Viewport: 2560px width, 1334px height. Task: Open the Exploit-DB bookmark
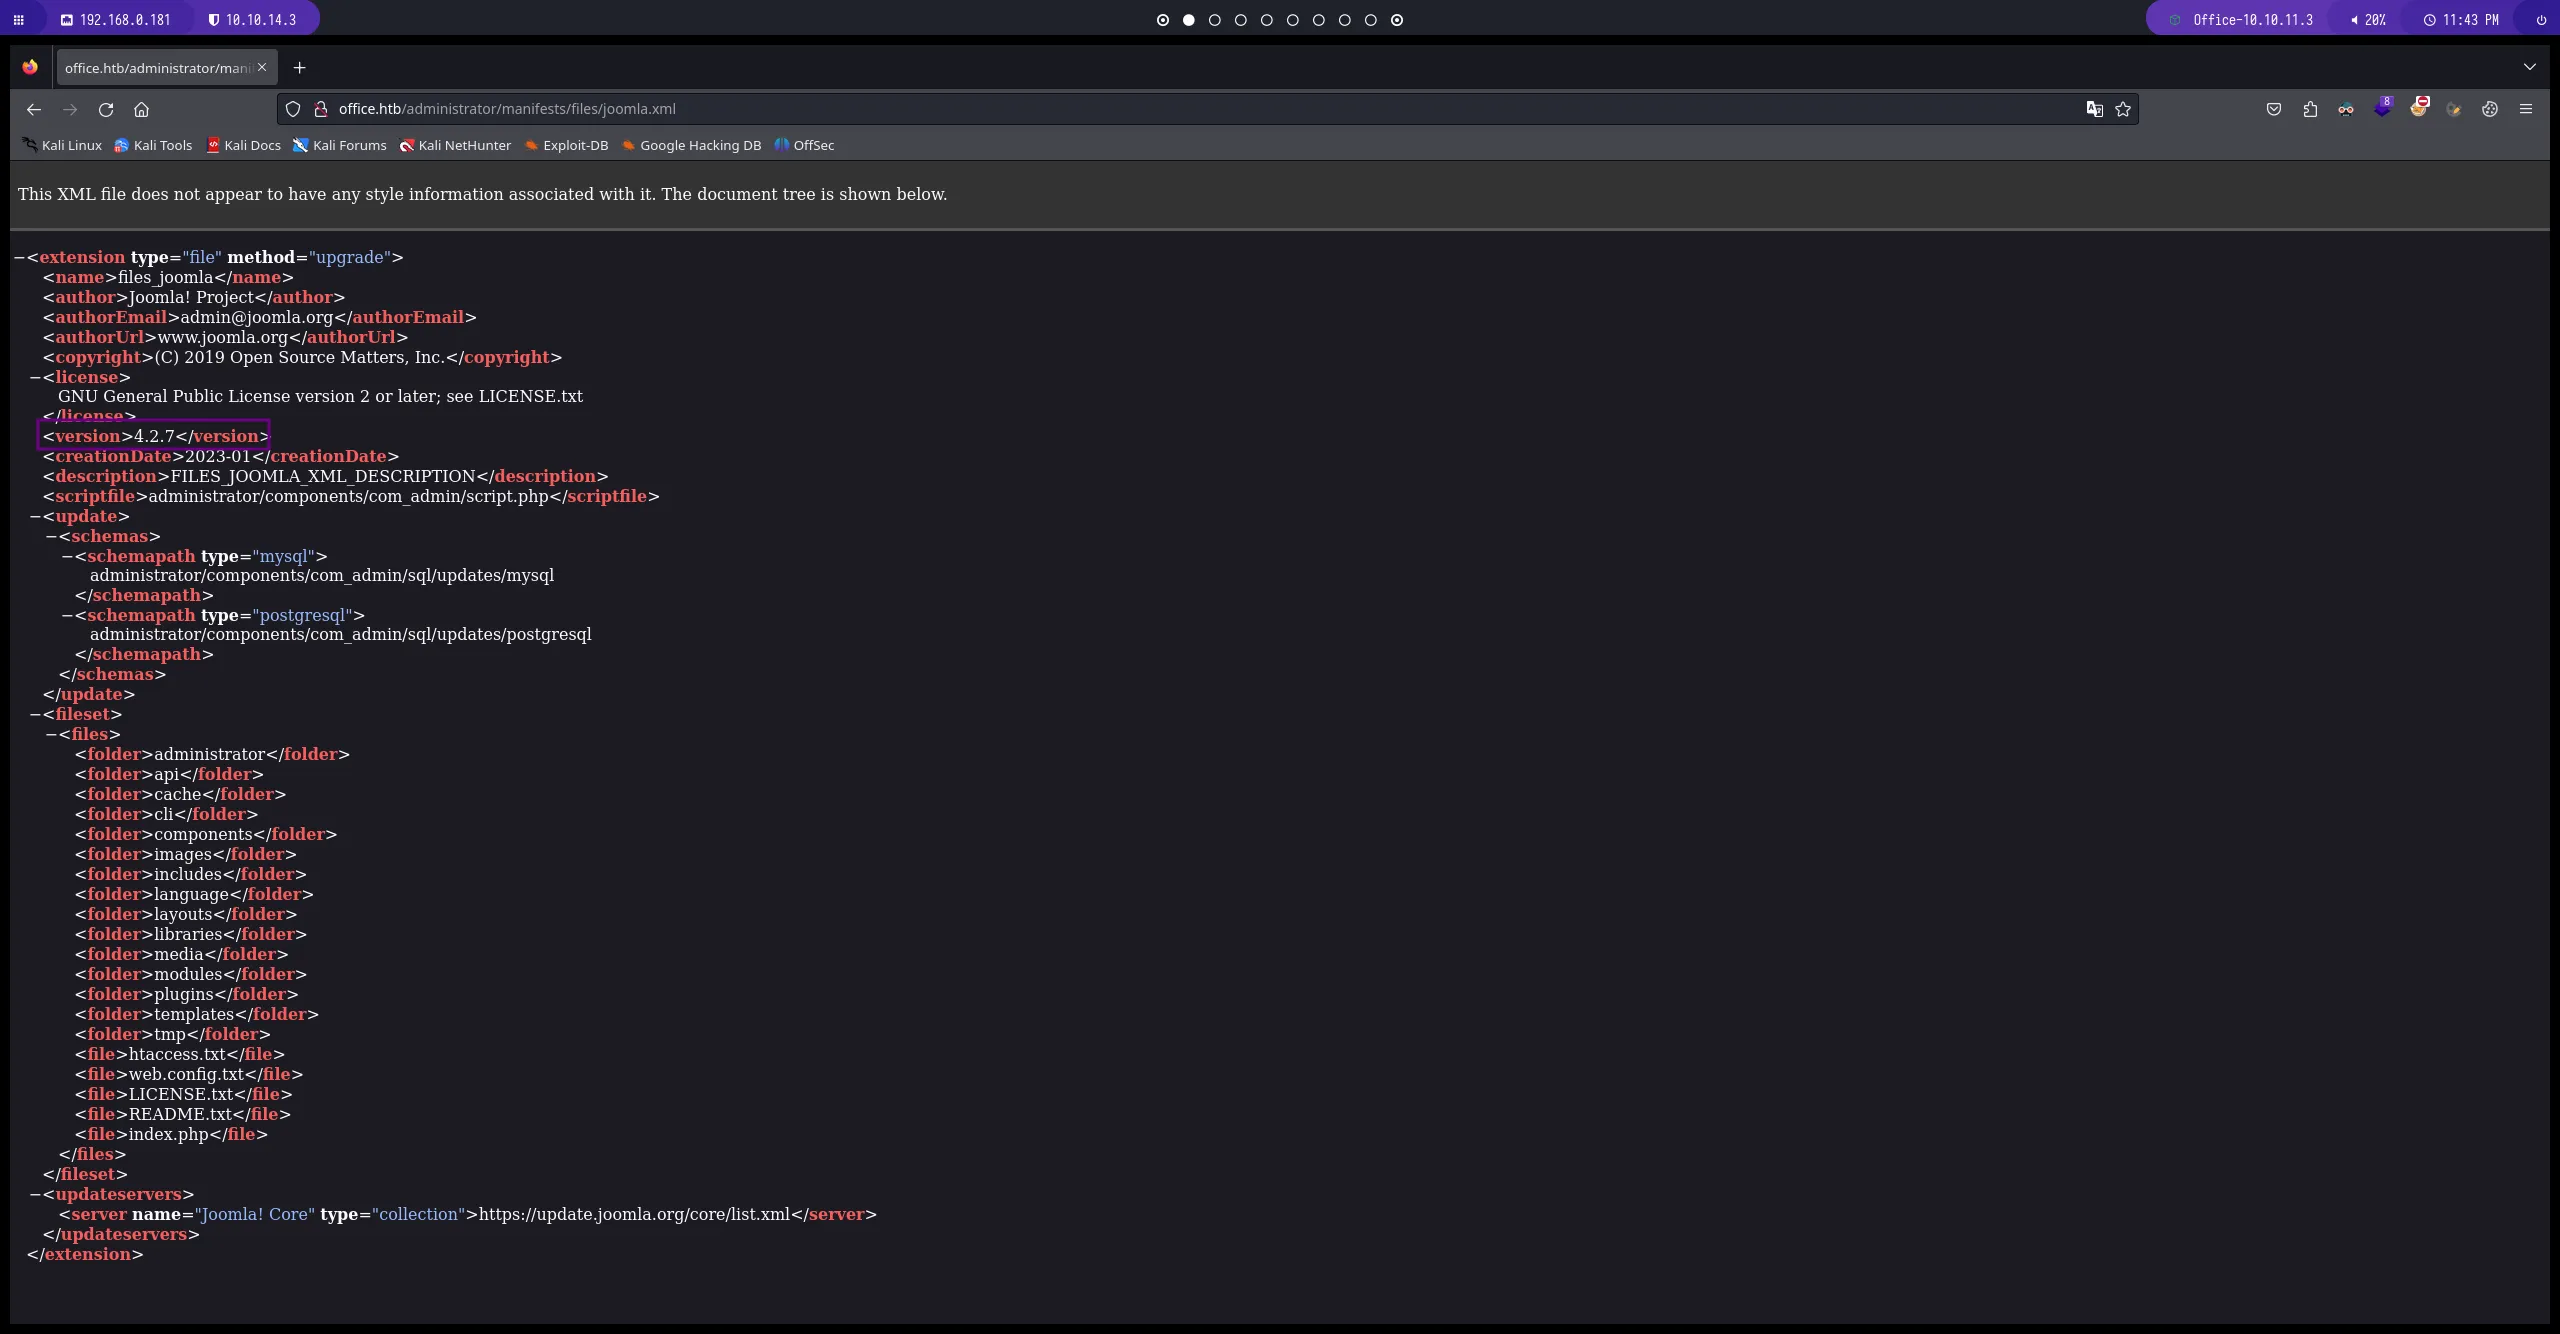click(x=566, y=145)
